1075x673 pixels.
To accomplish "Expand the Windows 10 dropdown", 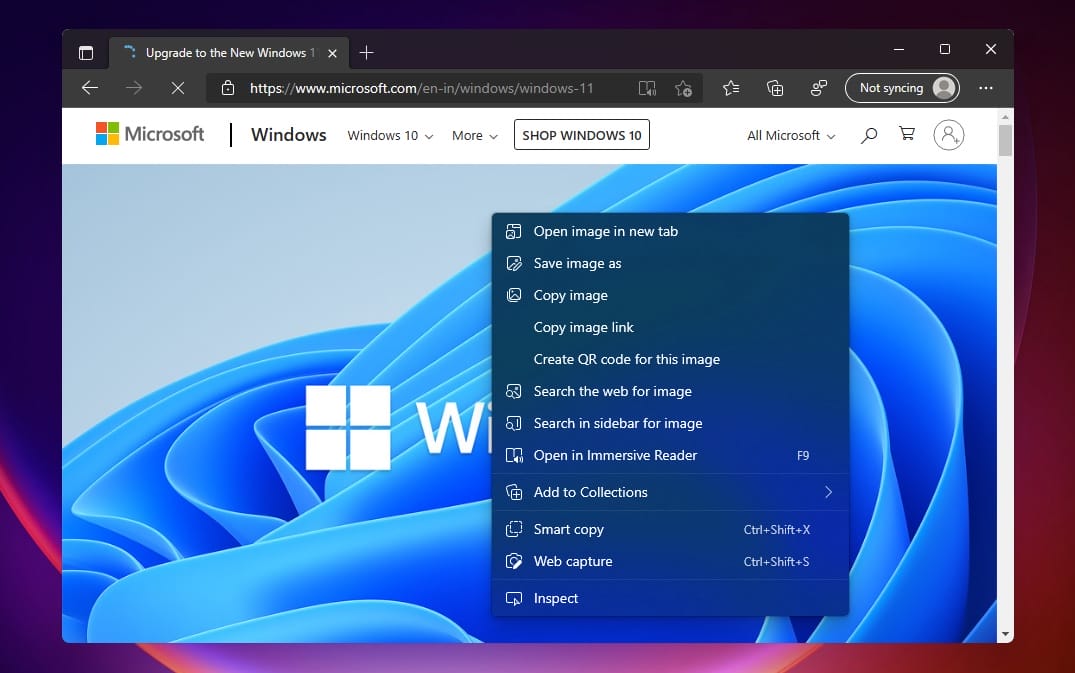I will [389, 135].
